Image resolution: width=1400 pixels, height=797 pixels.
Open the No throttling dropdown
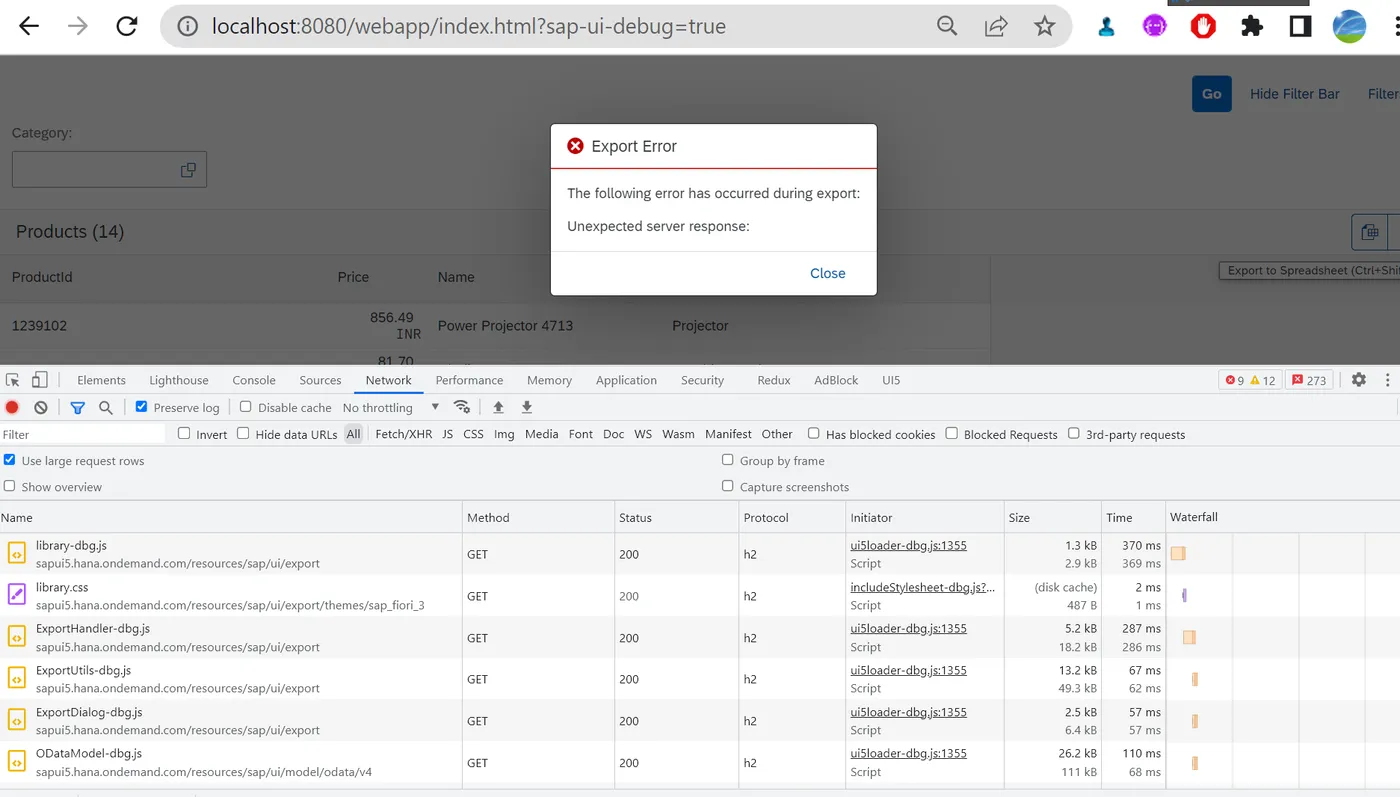pos(391,407)
